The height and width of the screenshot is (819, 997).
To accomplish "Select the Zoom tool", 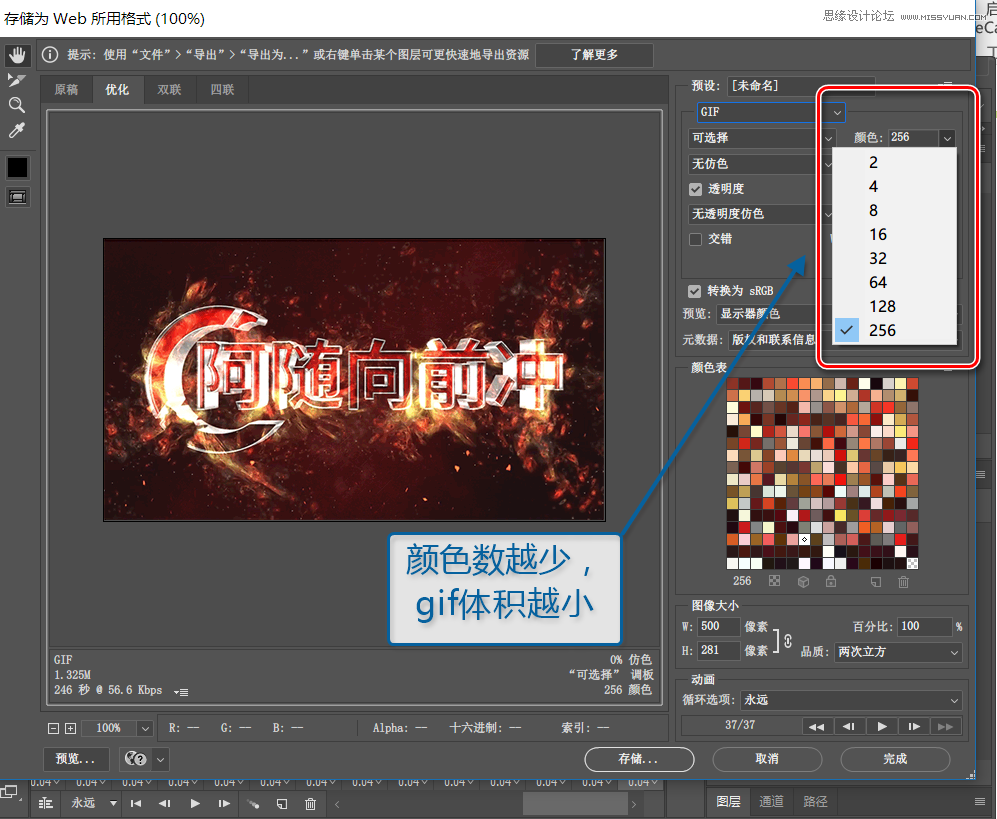I will (x=17, y=104).
